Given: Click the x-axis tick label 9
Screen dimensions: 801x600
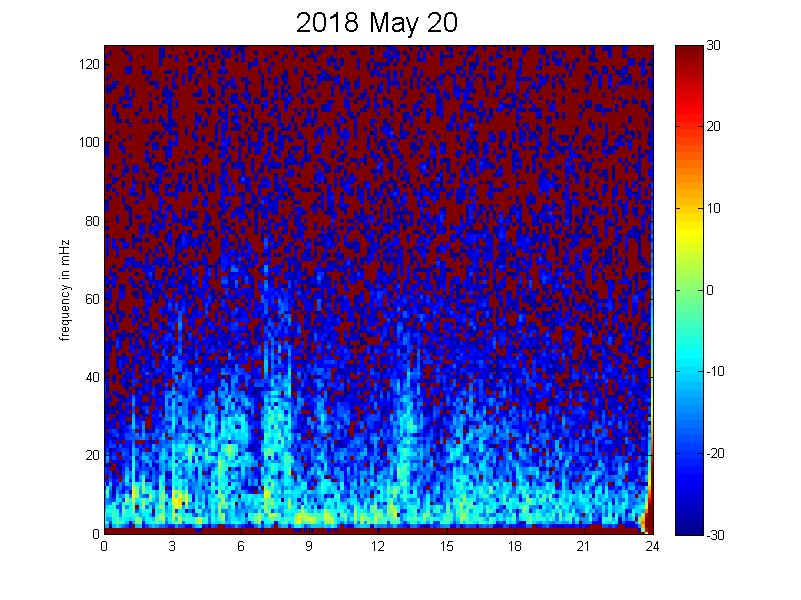Looking at the screenshot, I should click(x=309, y=546).
